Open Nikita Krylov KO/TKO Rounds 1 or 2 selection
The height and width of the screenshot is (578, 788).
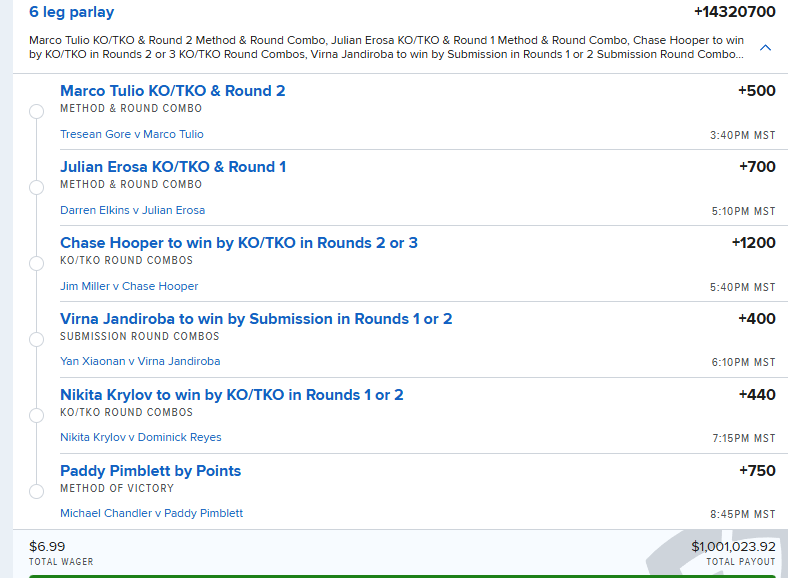pos(232,395)
